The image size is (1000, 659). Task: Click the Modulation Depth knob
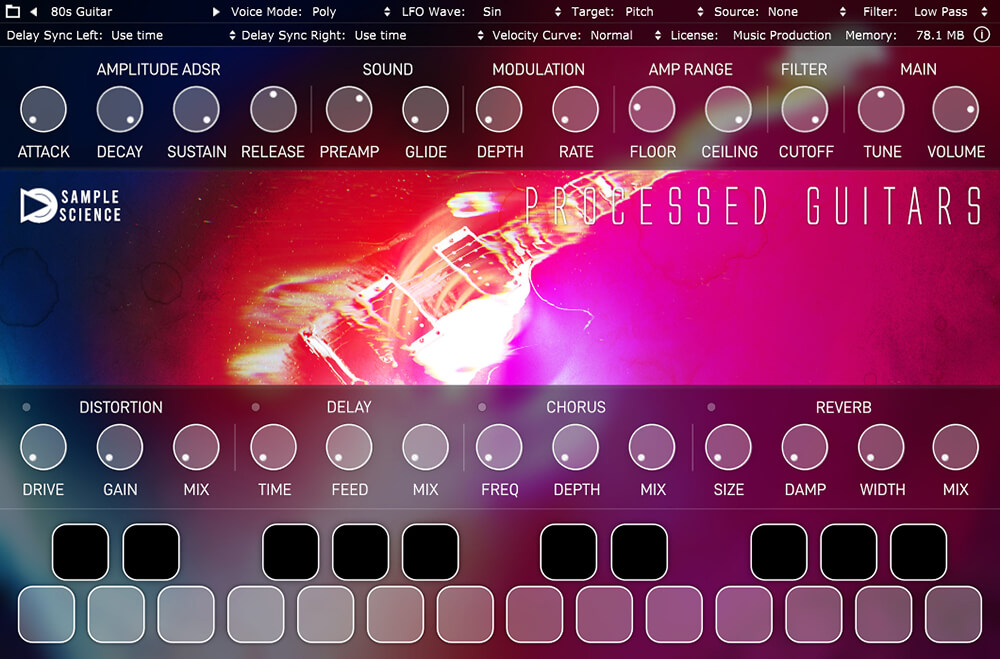499,110
